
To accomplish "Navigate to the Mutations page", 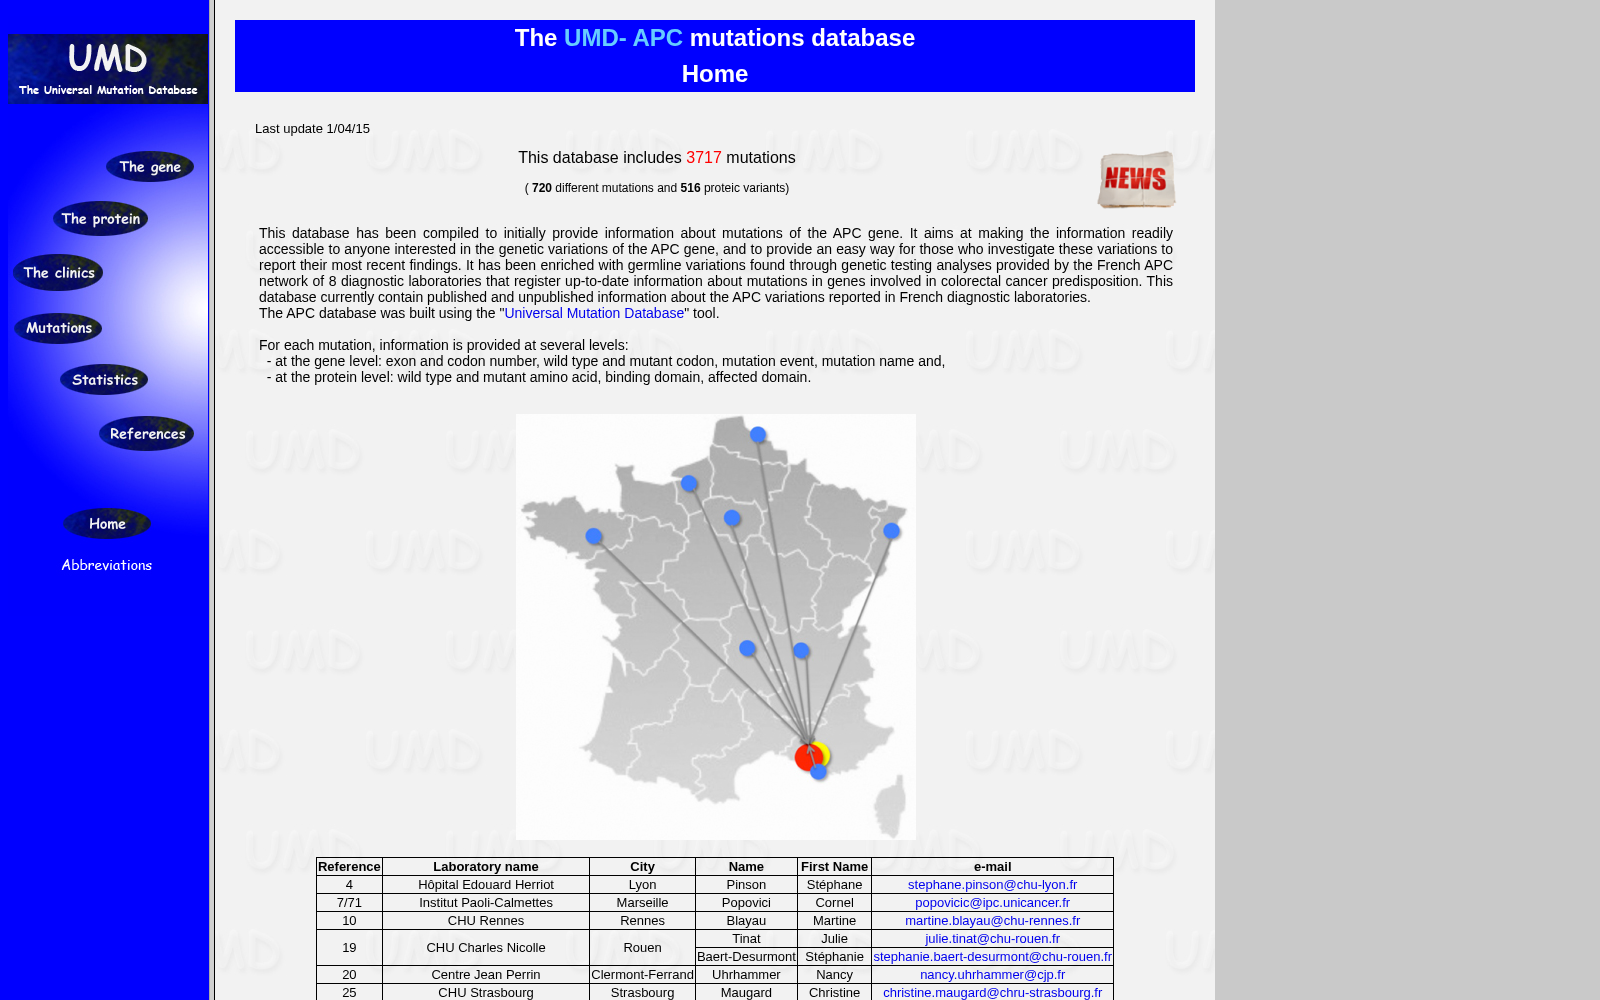I will coord(58,328).
